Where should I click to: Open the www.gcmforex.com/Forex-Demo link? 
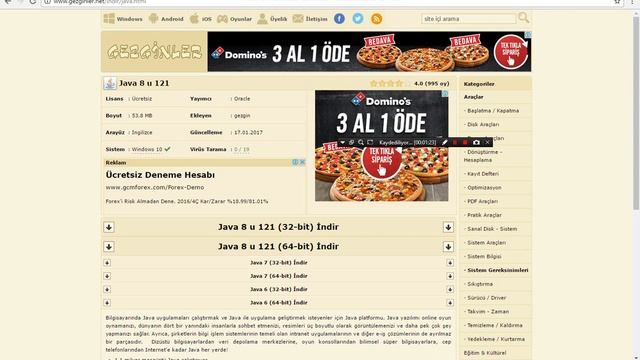[155, 187]
